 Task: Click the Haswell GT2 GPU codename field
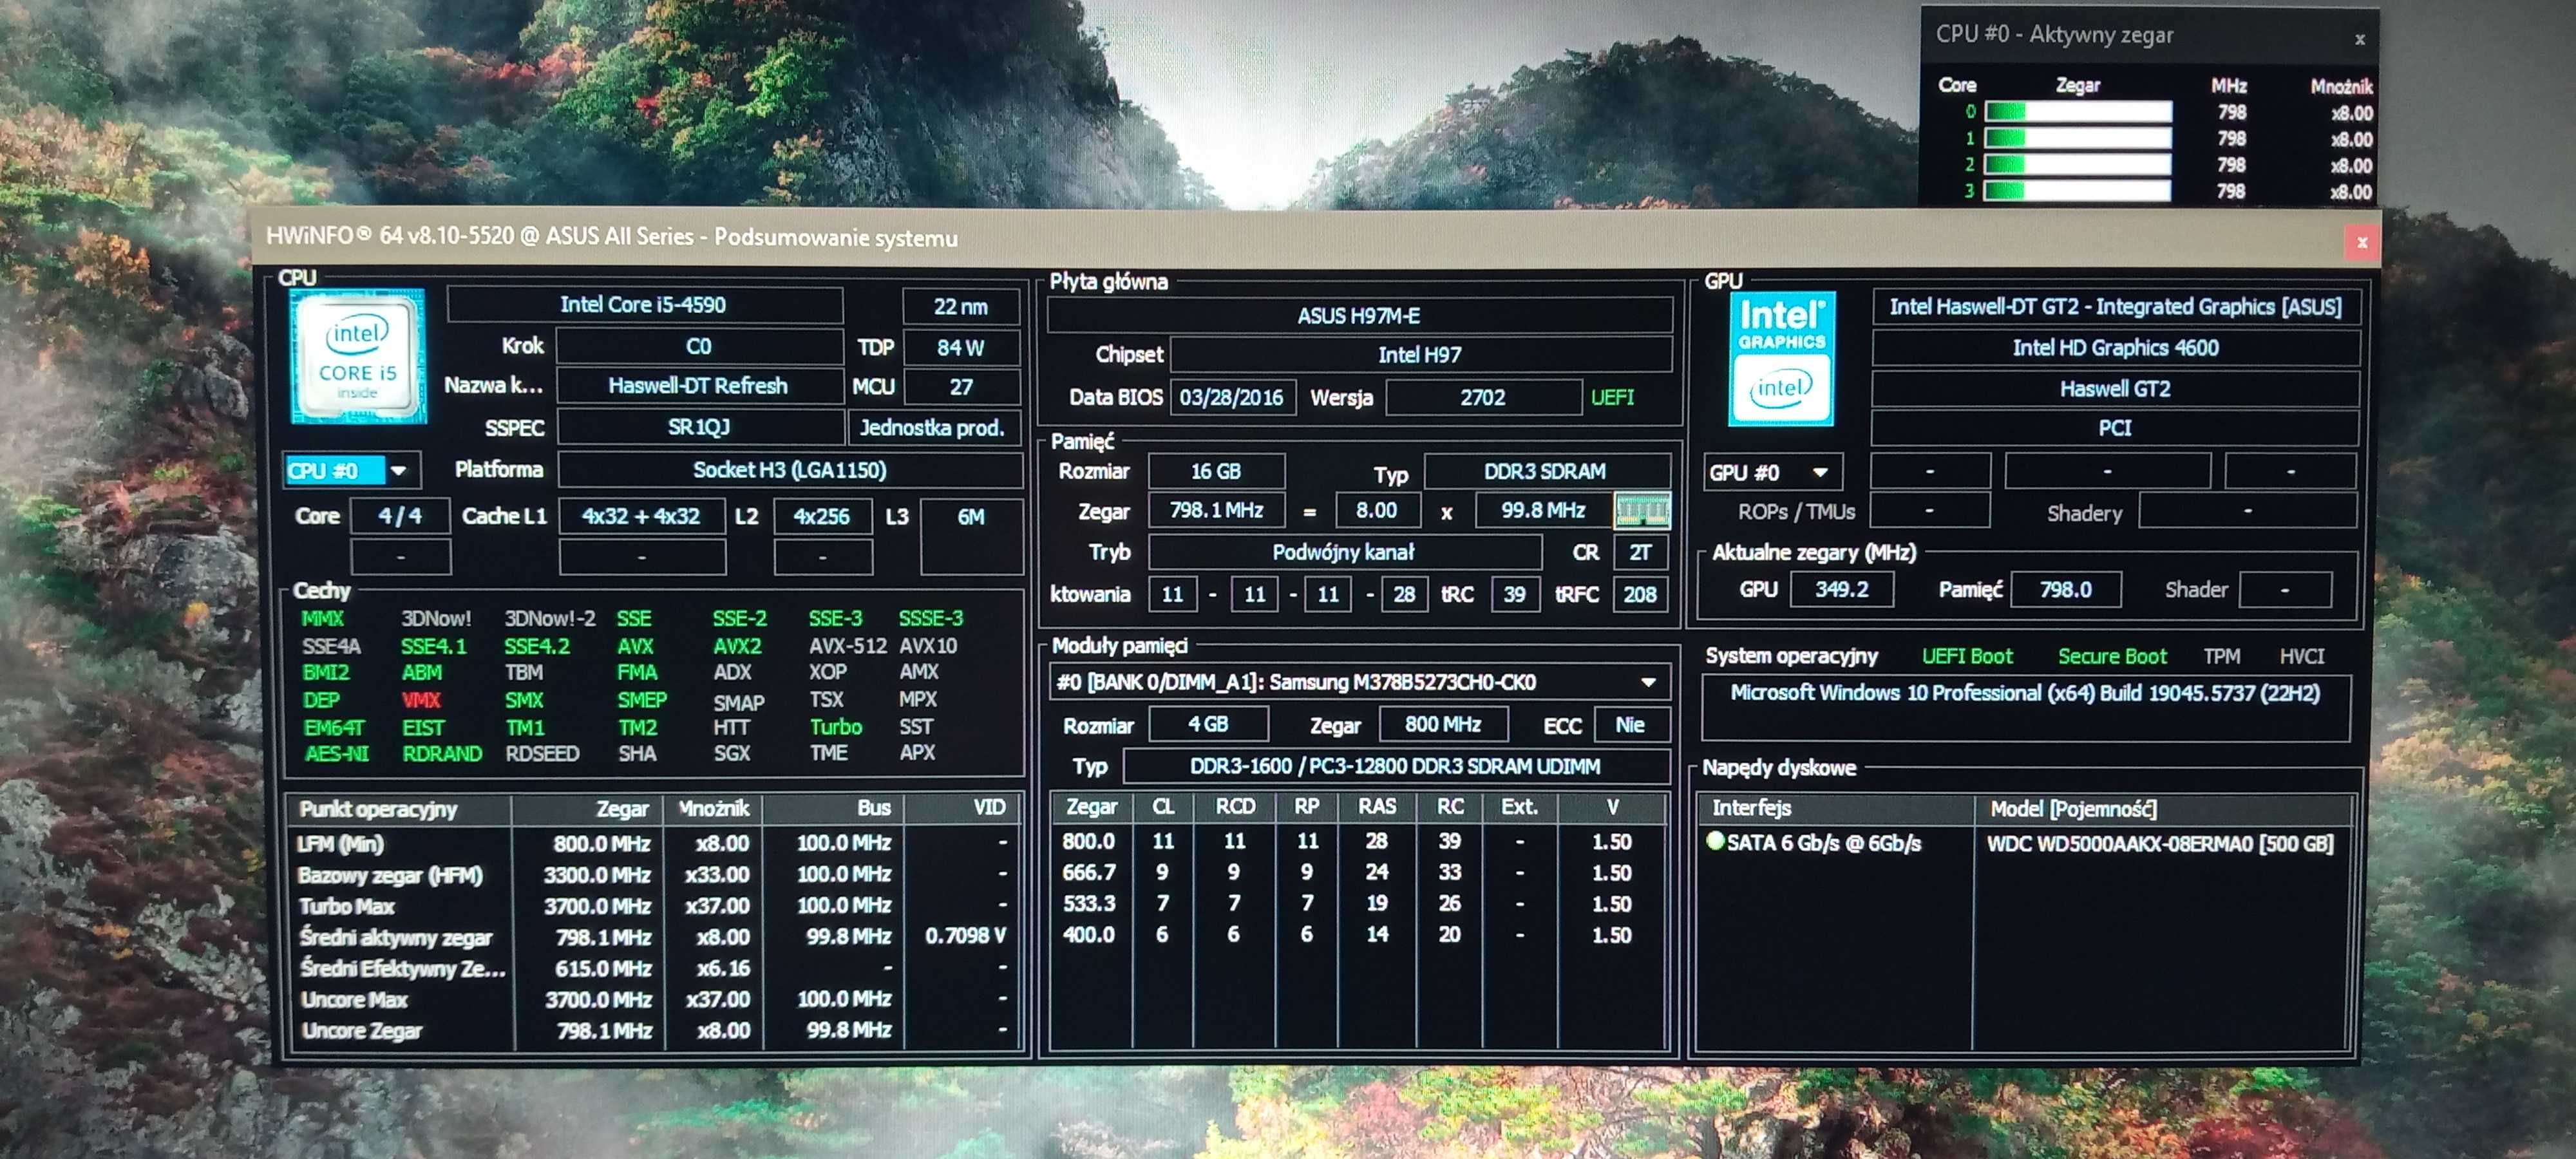click(2116, 389)
